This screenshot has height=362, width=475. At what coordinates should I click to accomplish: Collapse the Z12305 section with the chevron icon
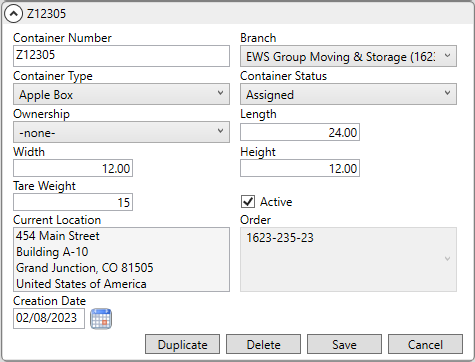click(13, 14)
